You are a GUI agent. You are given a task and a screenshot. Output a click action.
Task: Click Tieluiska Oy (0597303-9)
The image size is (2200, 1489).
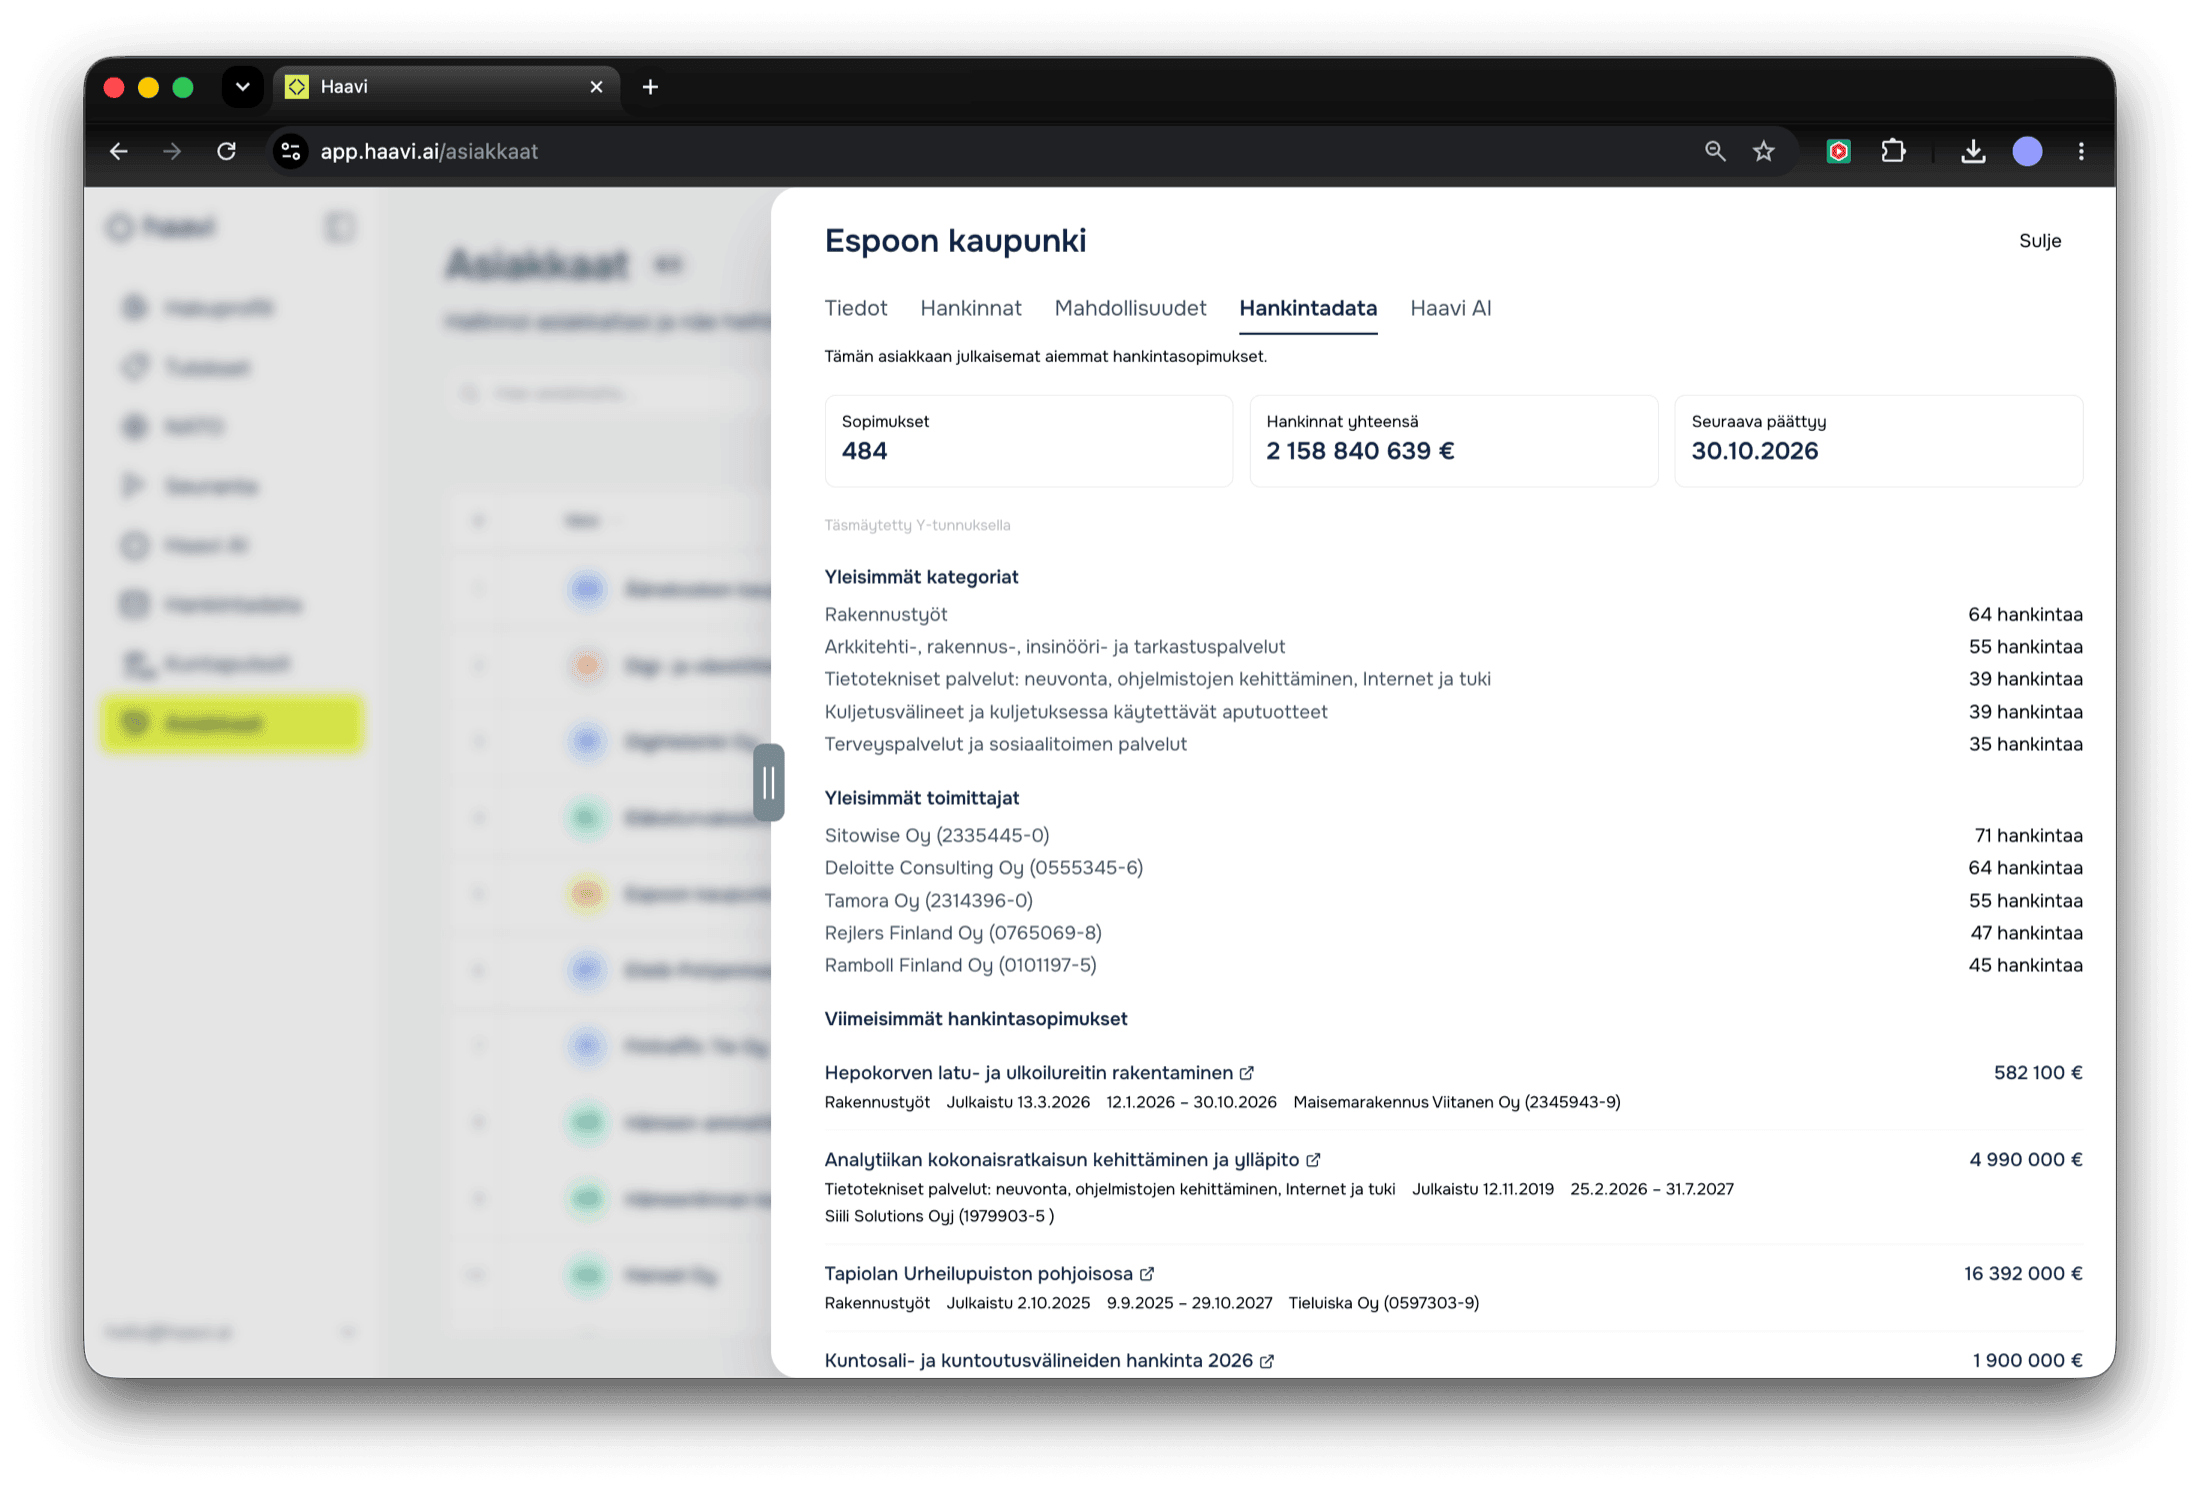[x=1383, y=1303]
